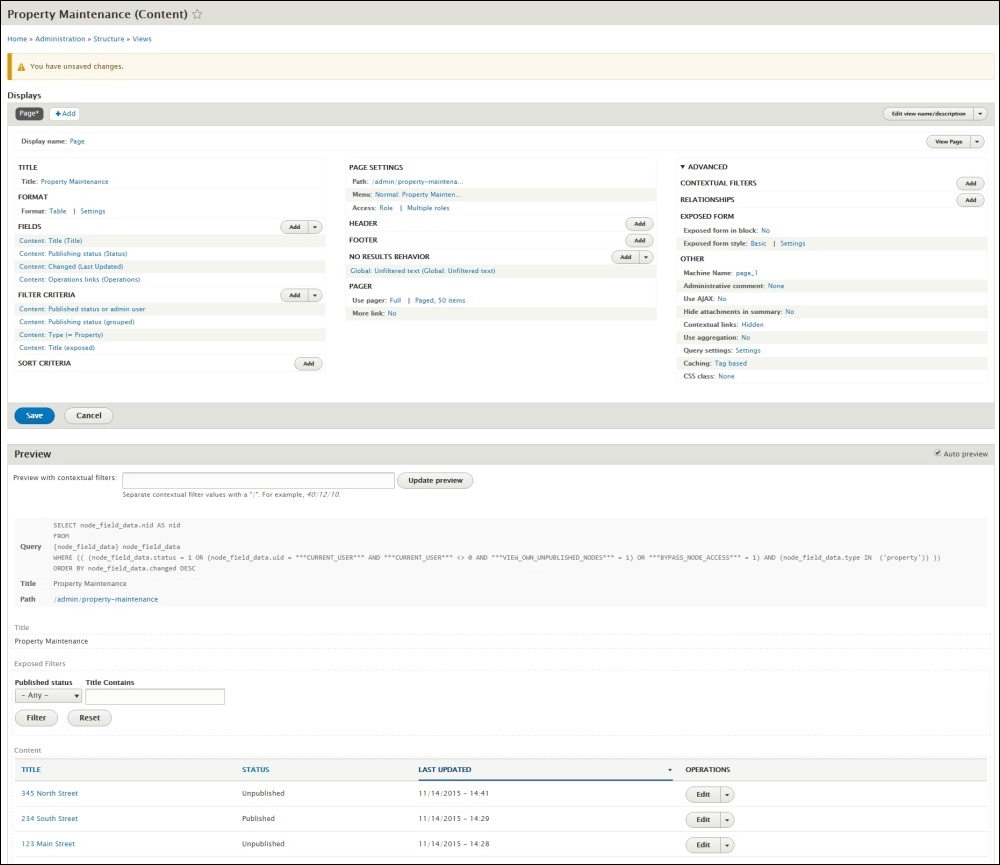Open the 345 North Street title link

50,794
